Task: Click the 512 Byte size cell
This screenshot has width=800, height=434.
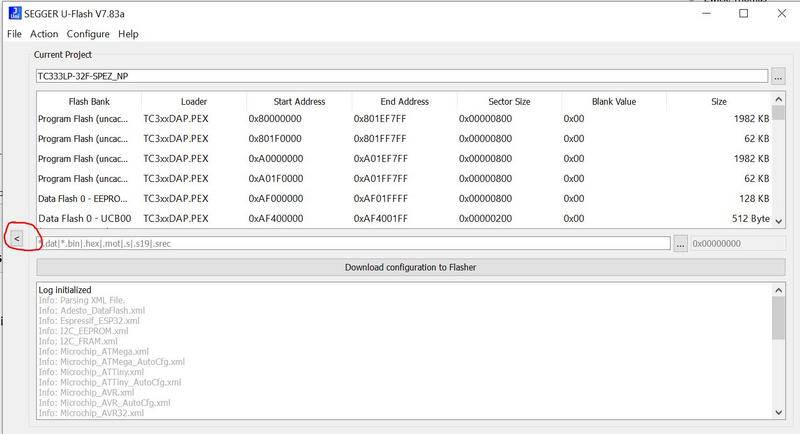Action: coord(751,218)
